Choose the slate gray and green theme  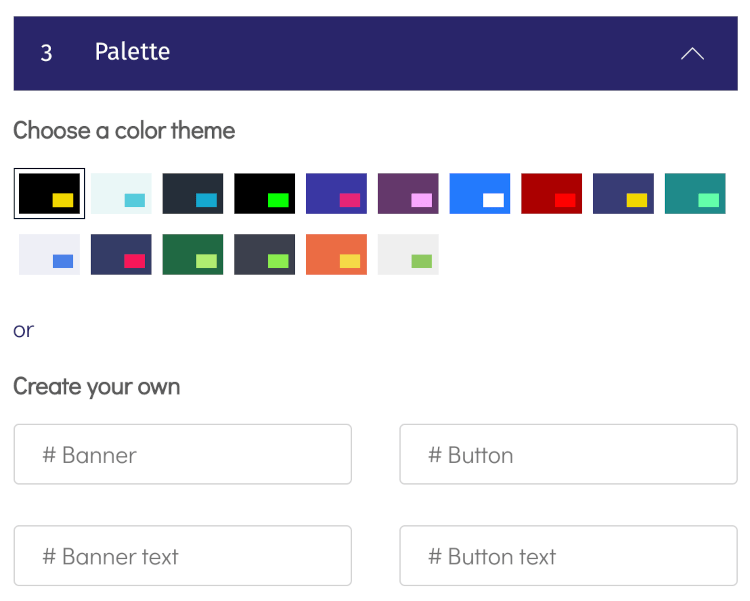tap(265, 254)
